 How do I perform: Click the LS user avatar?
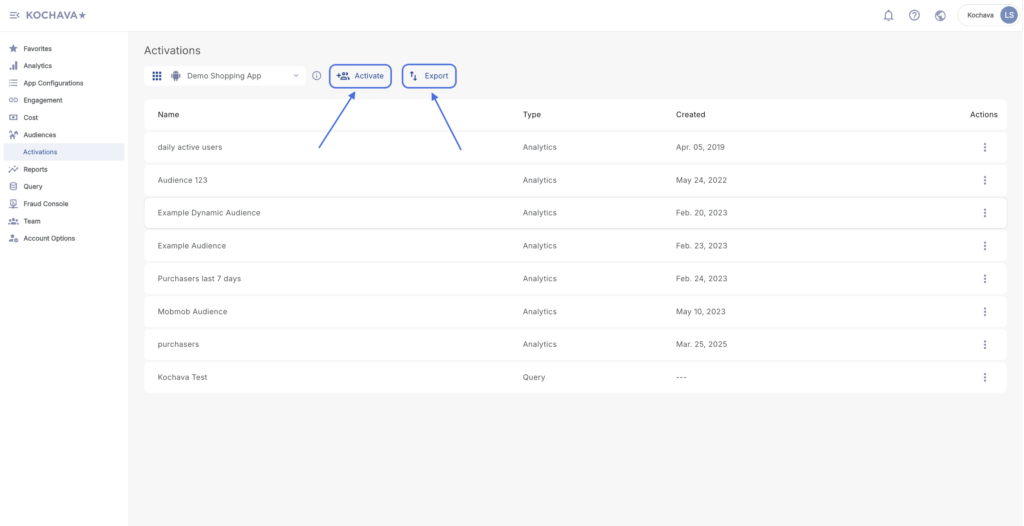pyautogui.click(x=1009, y=15)
